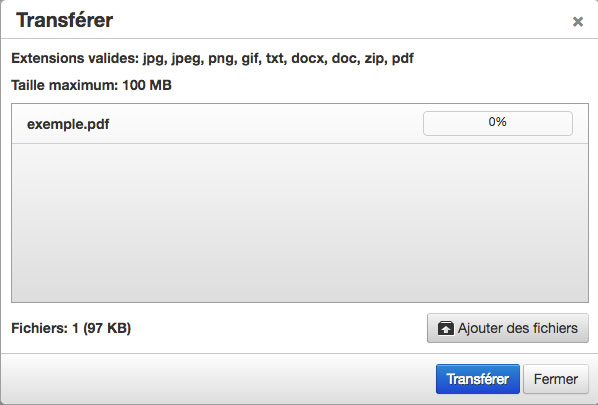Click the jpeg entry in the valid extensions list
The width and height of the screenshot is (598, 405).
(x=187, y=59)
